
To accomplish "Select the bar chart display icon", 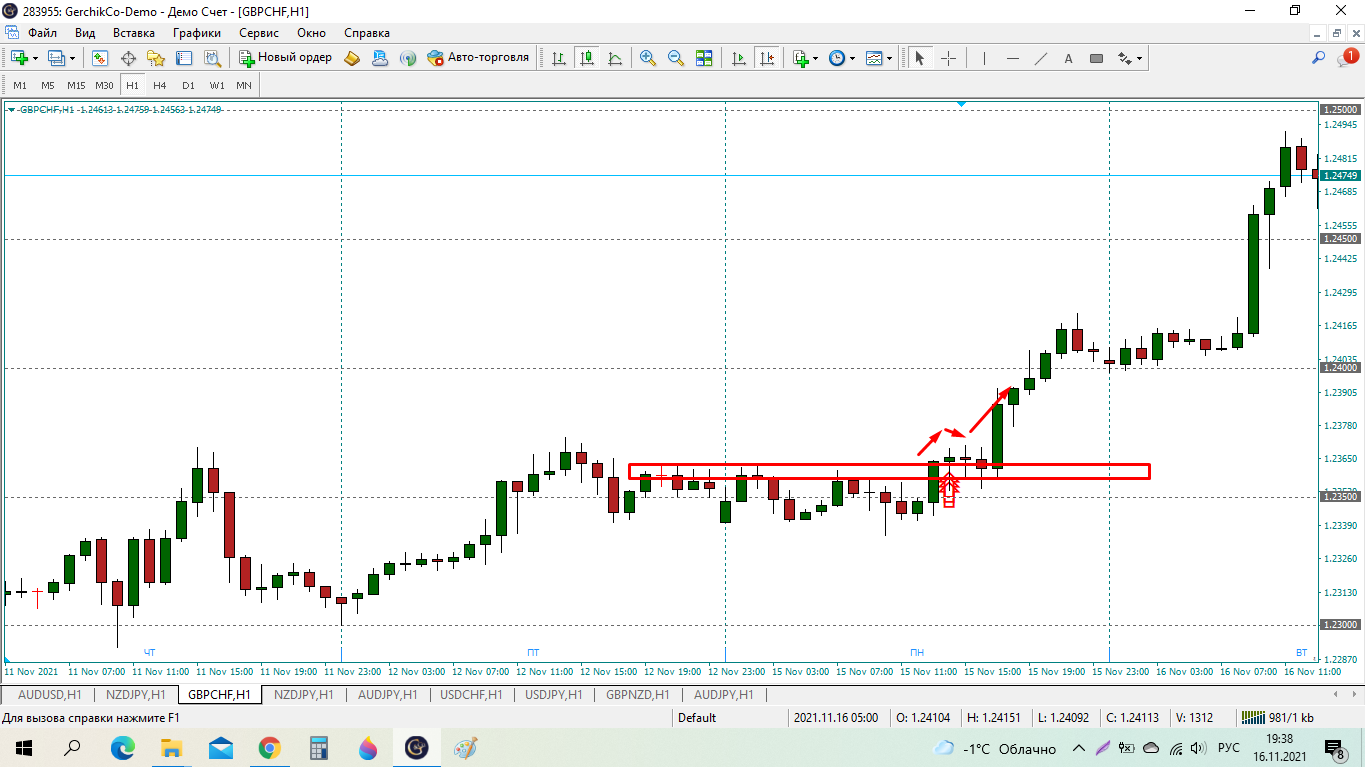I will tap(559, 58).
